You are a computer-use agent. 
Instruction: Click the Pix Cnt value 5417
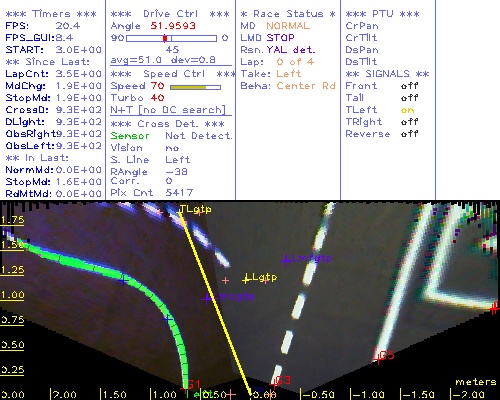[x=179, y=193]
